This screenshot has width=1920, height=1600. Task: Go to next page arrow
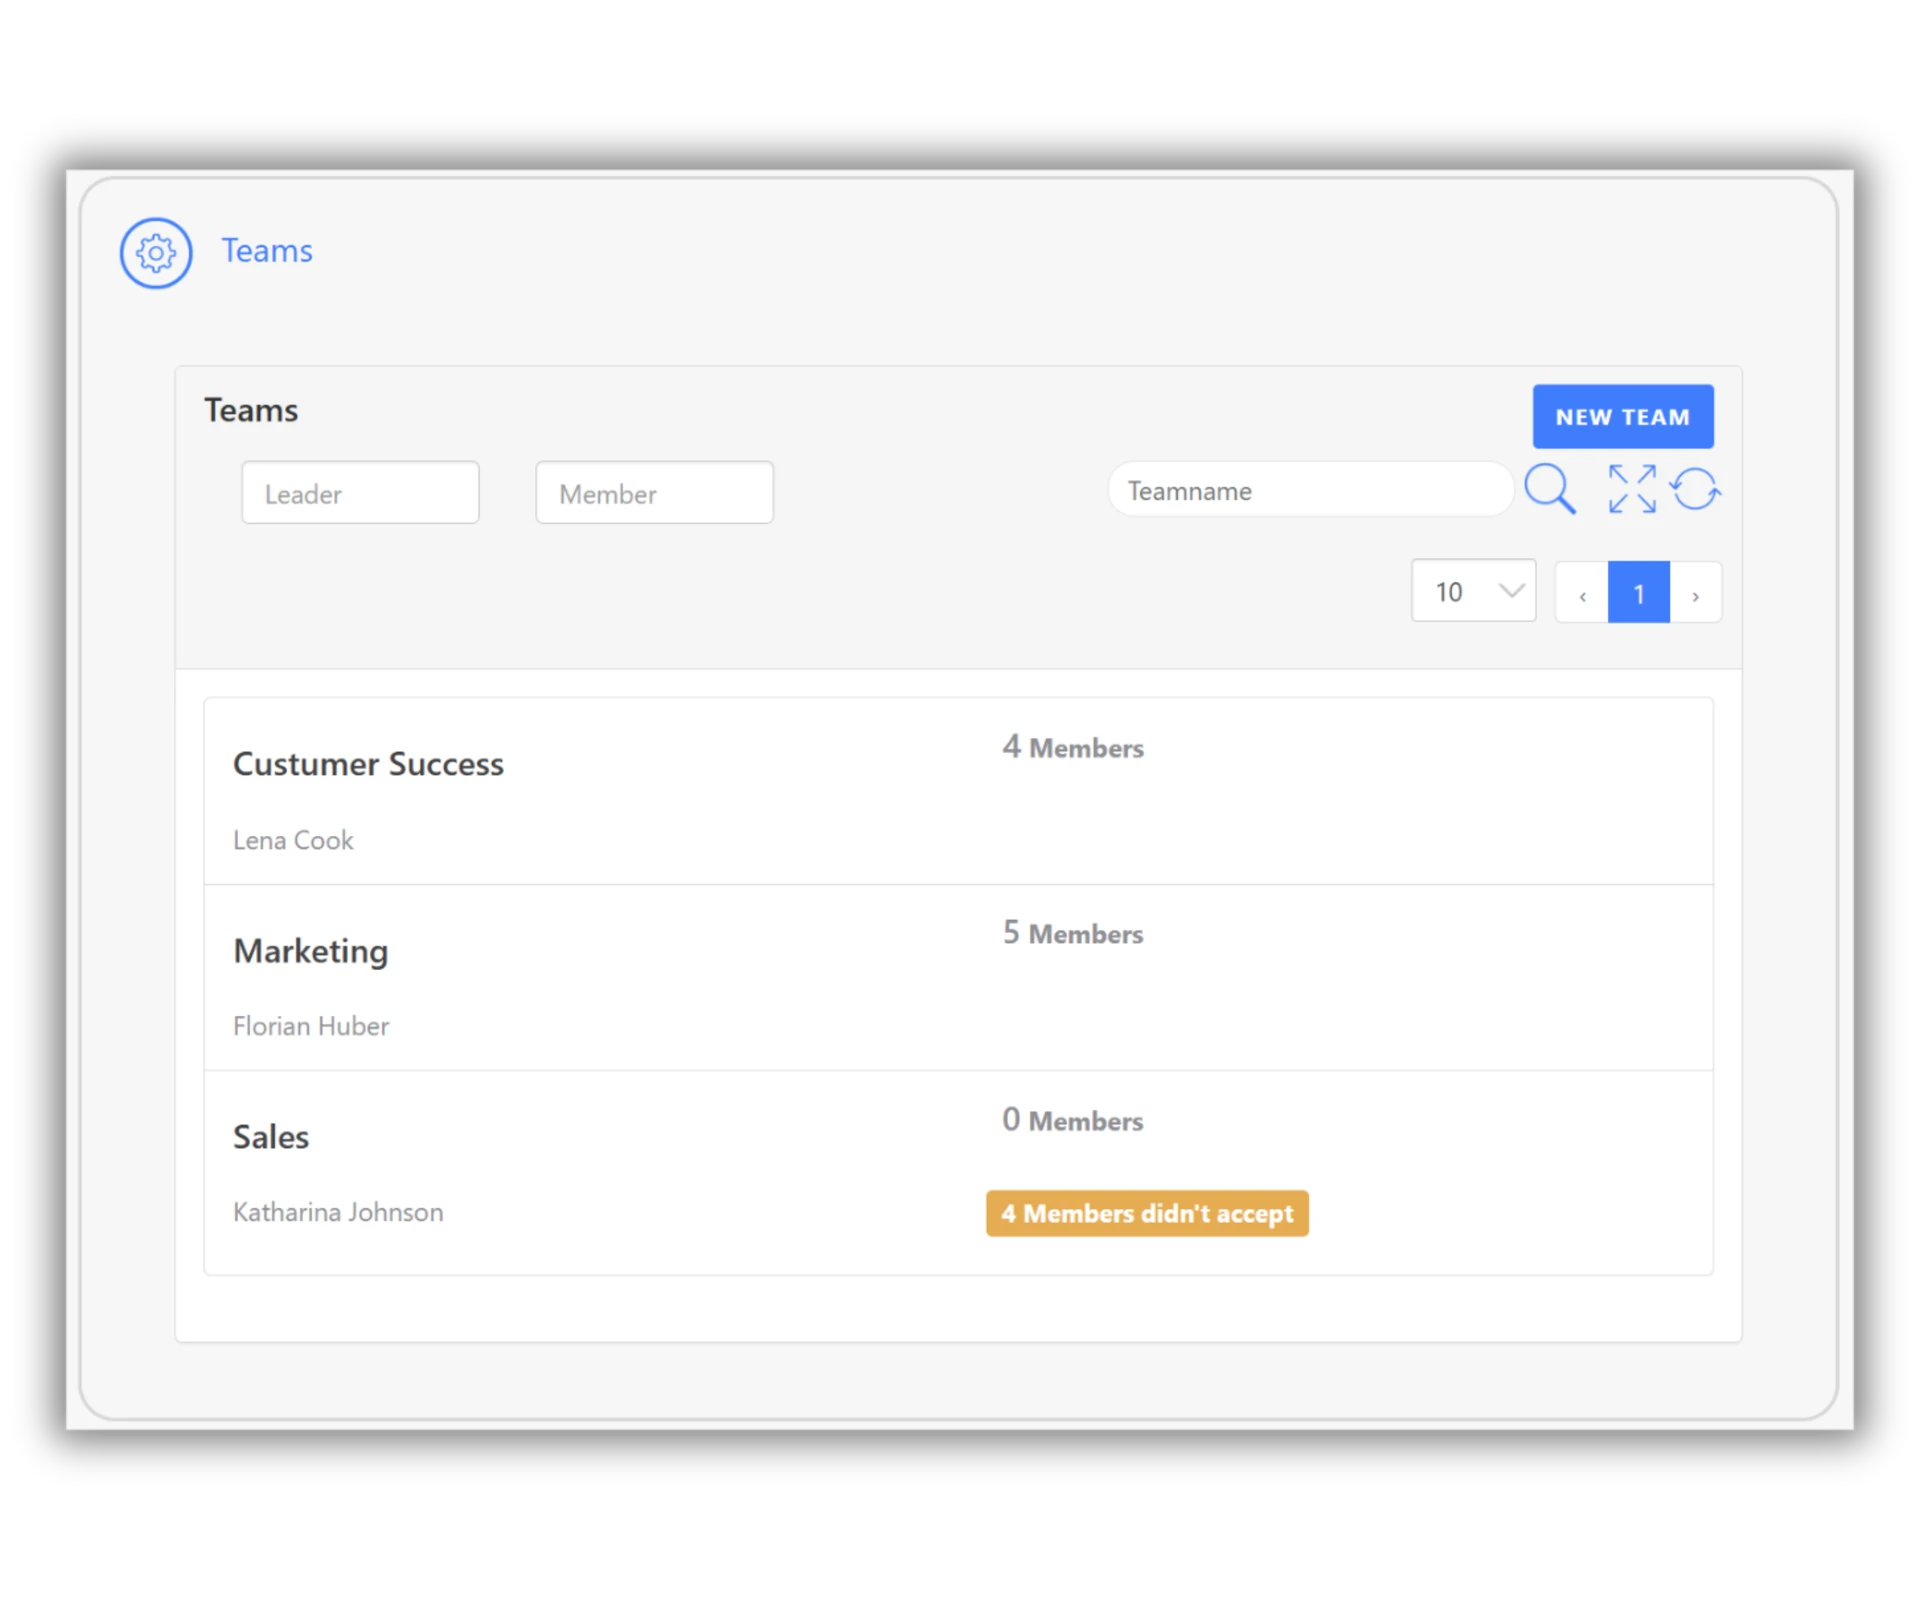(1695, 594)
